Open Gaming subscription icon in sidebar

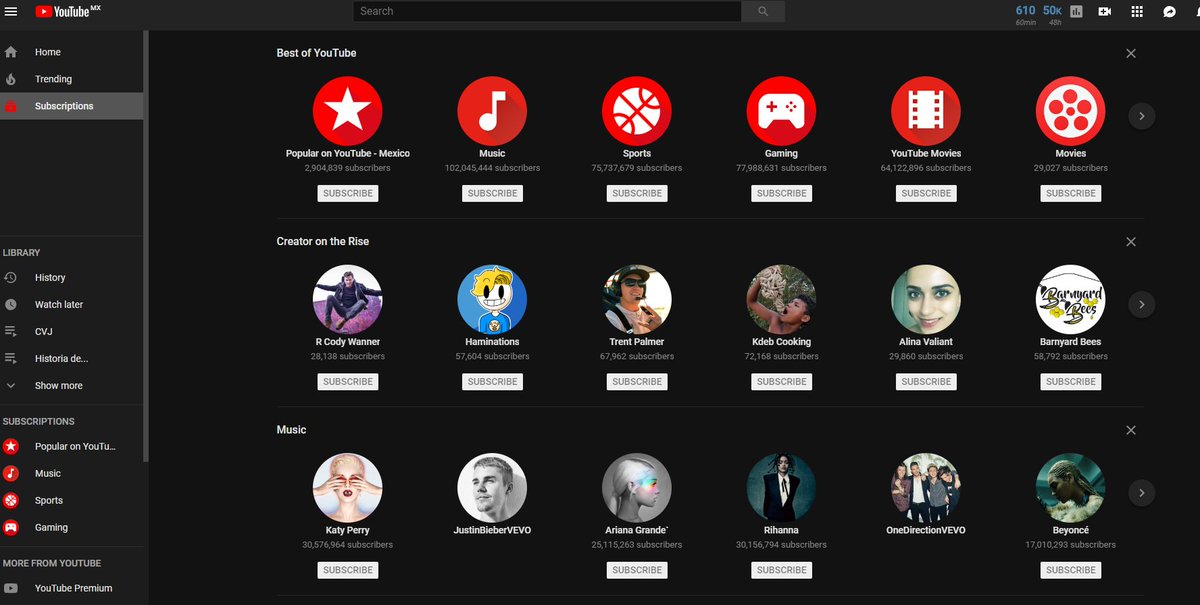coord(11,527)
